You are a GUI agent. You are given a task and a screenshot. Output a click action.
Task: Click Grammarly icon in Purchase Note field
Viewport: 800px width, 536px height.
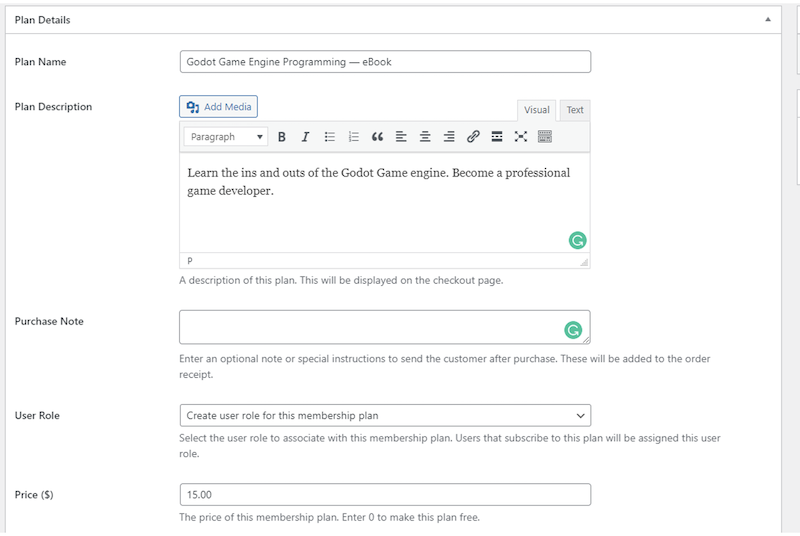click(573, 330)
